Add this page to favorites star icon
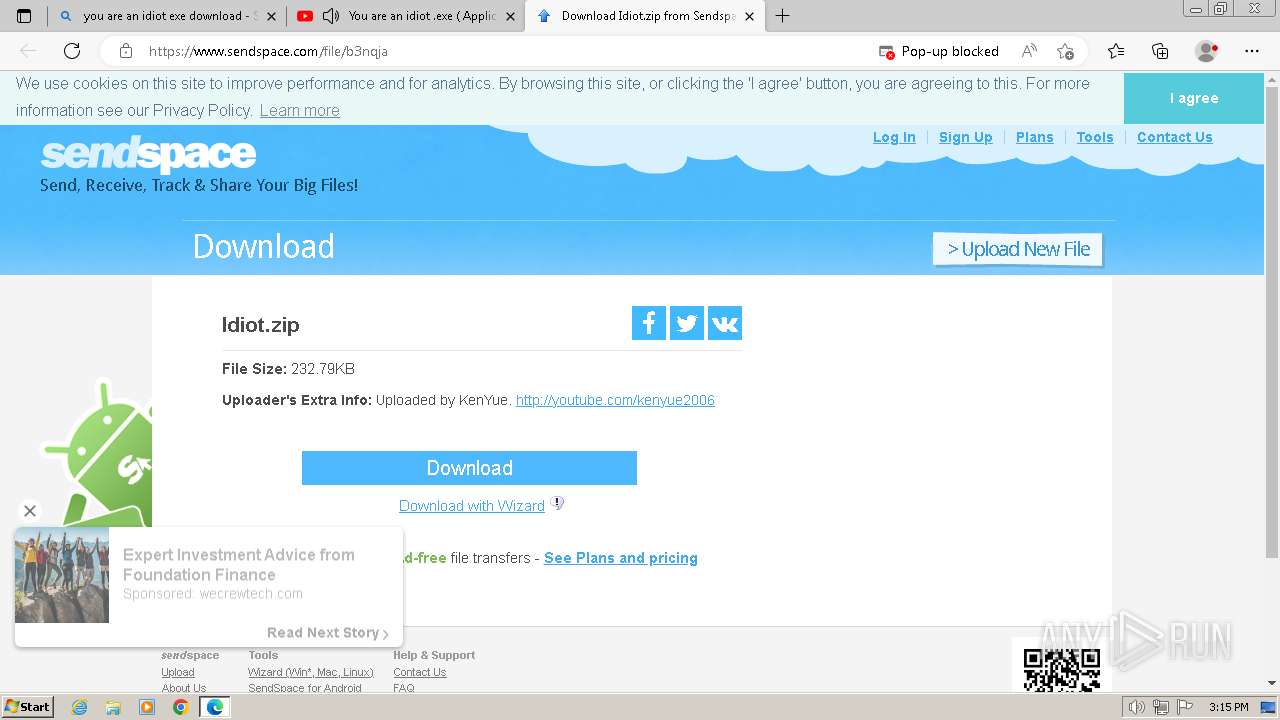Image resolution: width=1280 pixels, height=720 pixels. pyautogui.click(x=1066, y=51)
